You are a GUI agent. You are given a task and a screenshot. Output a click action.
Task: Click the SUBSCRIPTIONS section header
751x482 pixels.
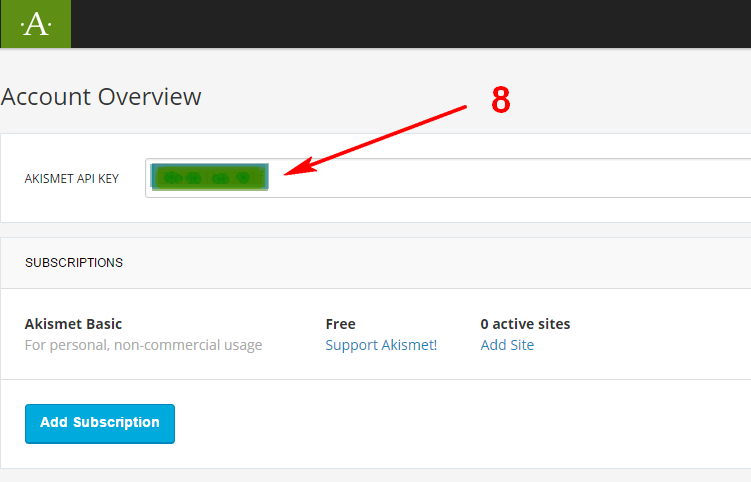pyautogui.click(x=74, y=263)
